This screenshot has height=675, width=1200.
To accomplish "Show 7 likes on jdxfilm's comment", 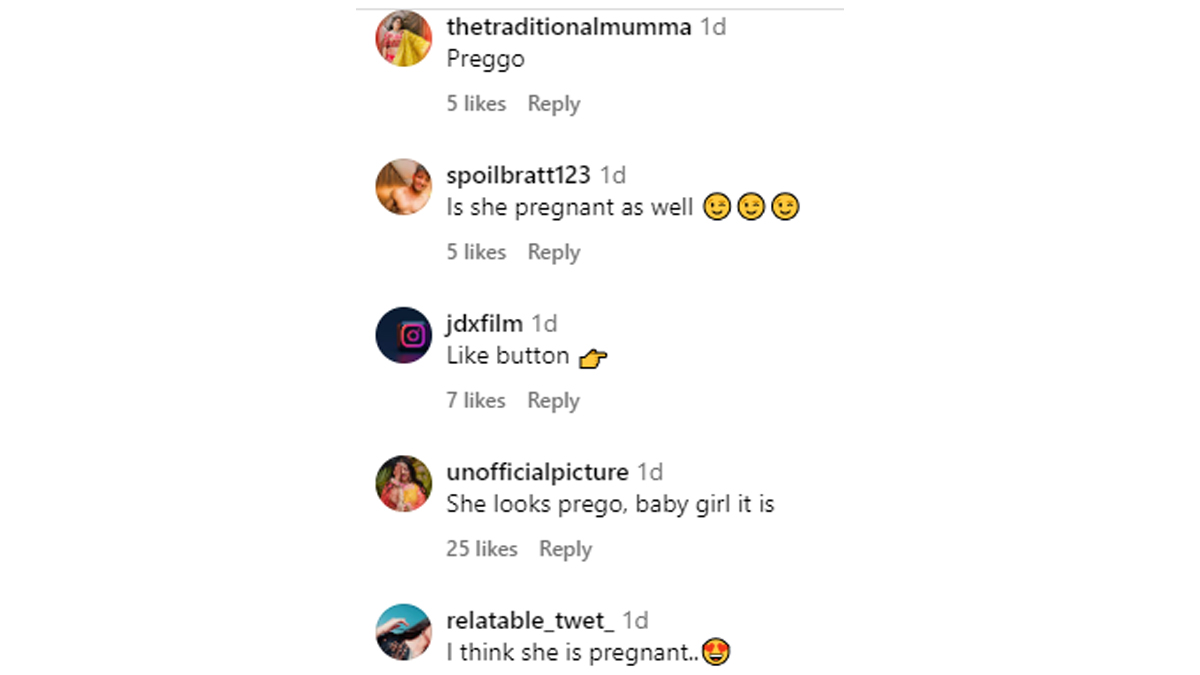I will (476, 401).
